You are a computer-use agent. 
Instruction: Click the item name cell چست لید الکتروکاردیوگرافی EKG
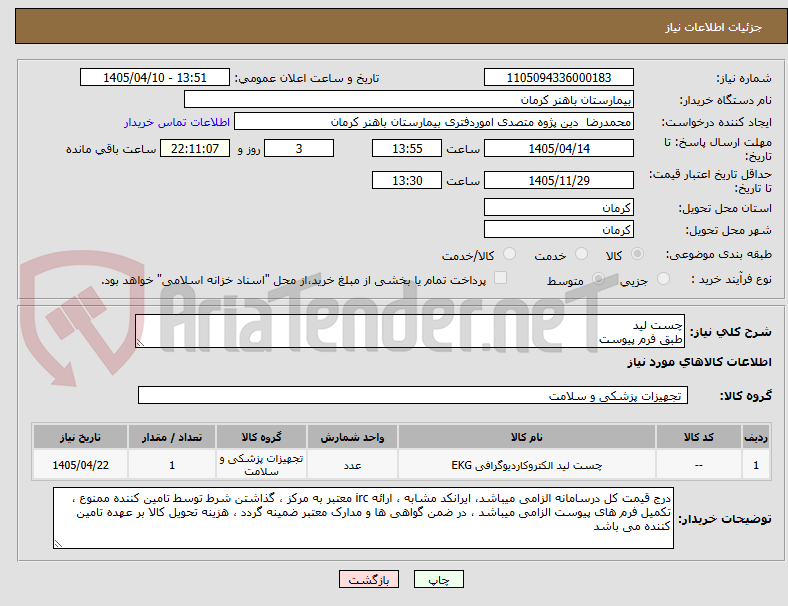(527, 465)
